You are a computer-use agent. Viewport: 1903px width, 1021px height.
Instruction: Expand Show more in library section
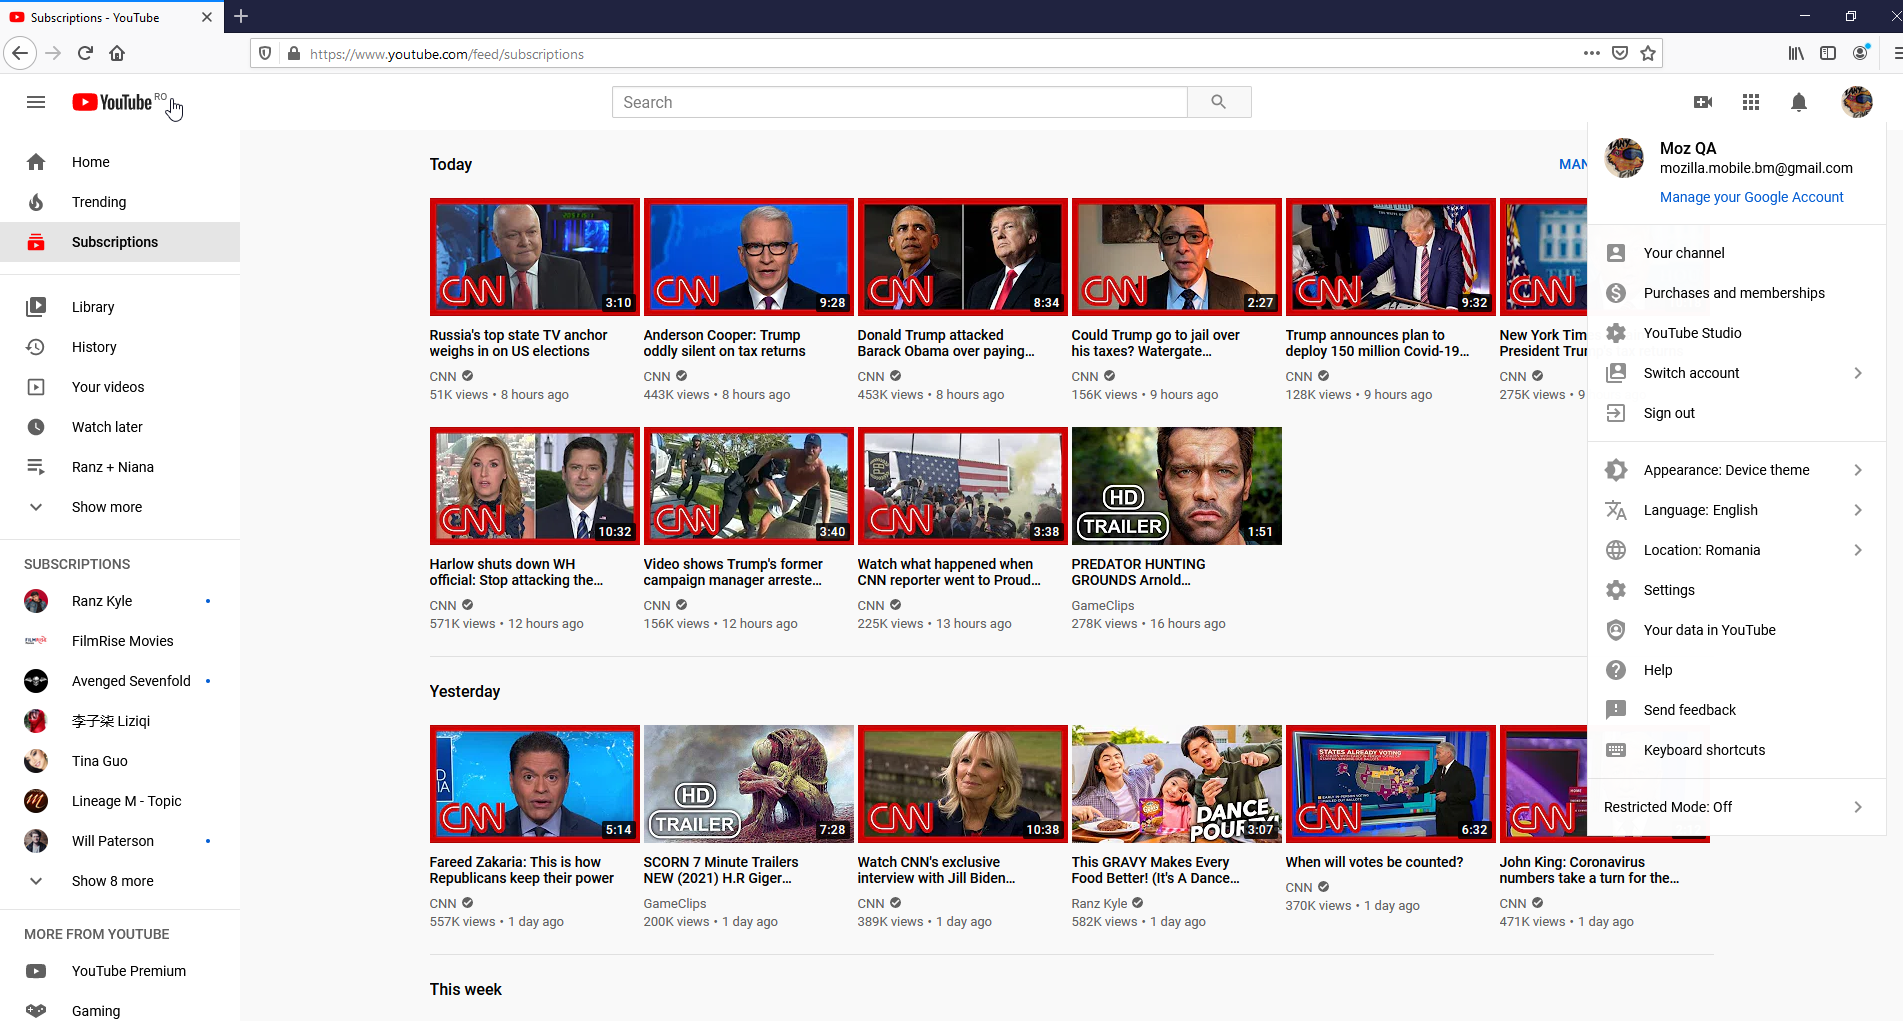[120, 507]
